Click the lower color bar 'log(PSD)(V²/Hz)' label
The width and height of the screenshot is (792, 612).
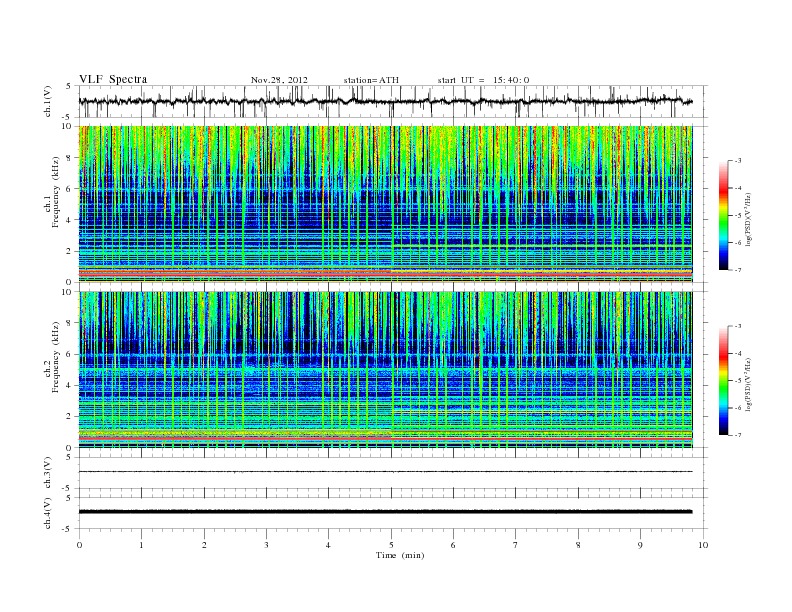pos(748,384)
